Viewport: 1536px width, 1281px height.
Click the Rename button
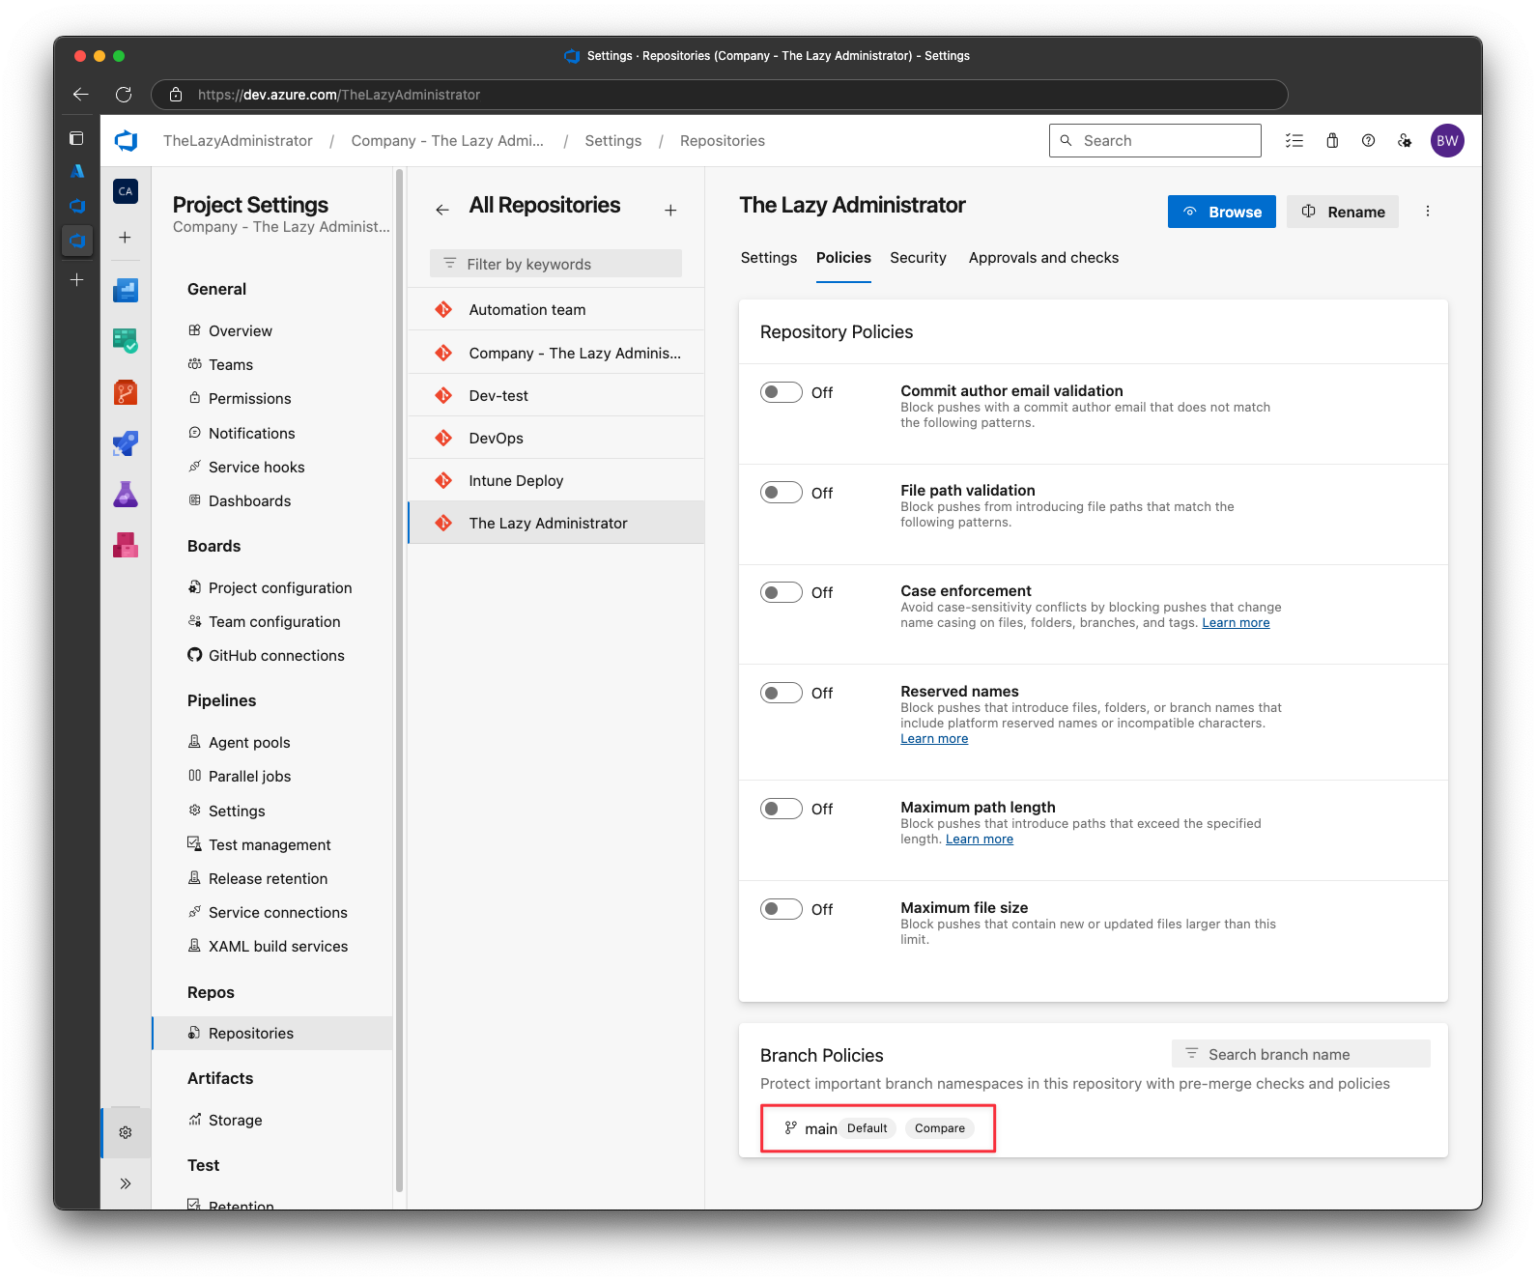point(1342,212)
